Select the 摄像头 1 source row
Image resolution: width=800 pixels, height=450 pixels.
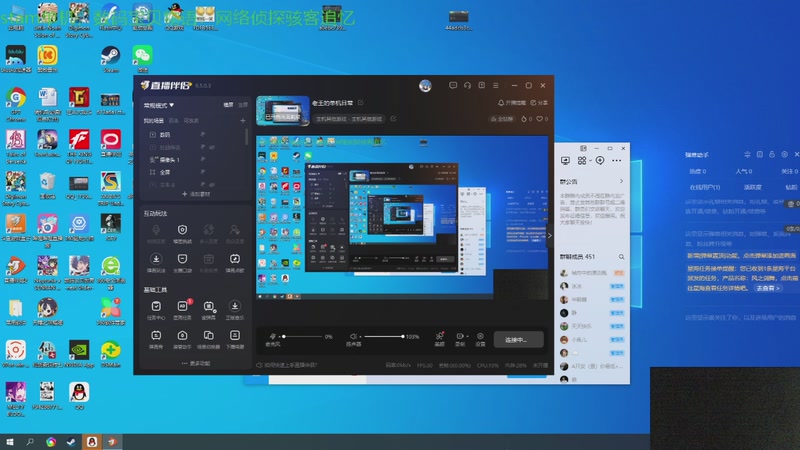pyautogui.click(x=194, y=160)
